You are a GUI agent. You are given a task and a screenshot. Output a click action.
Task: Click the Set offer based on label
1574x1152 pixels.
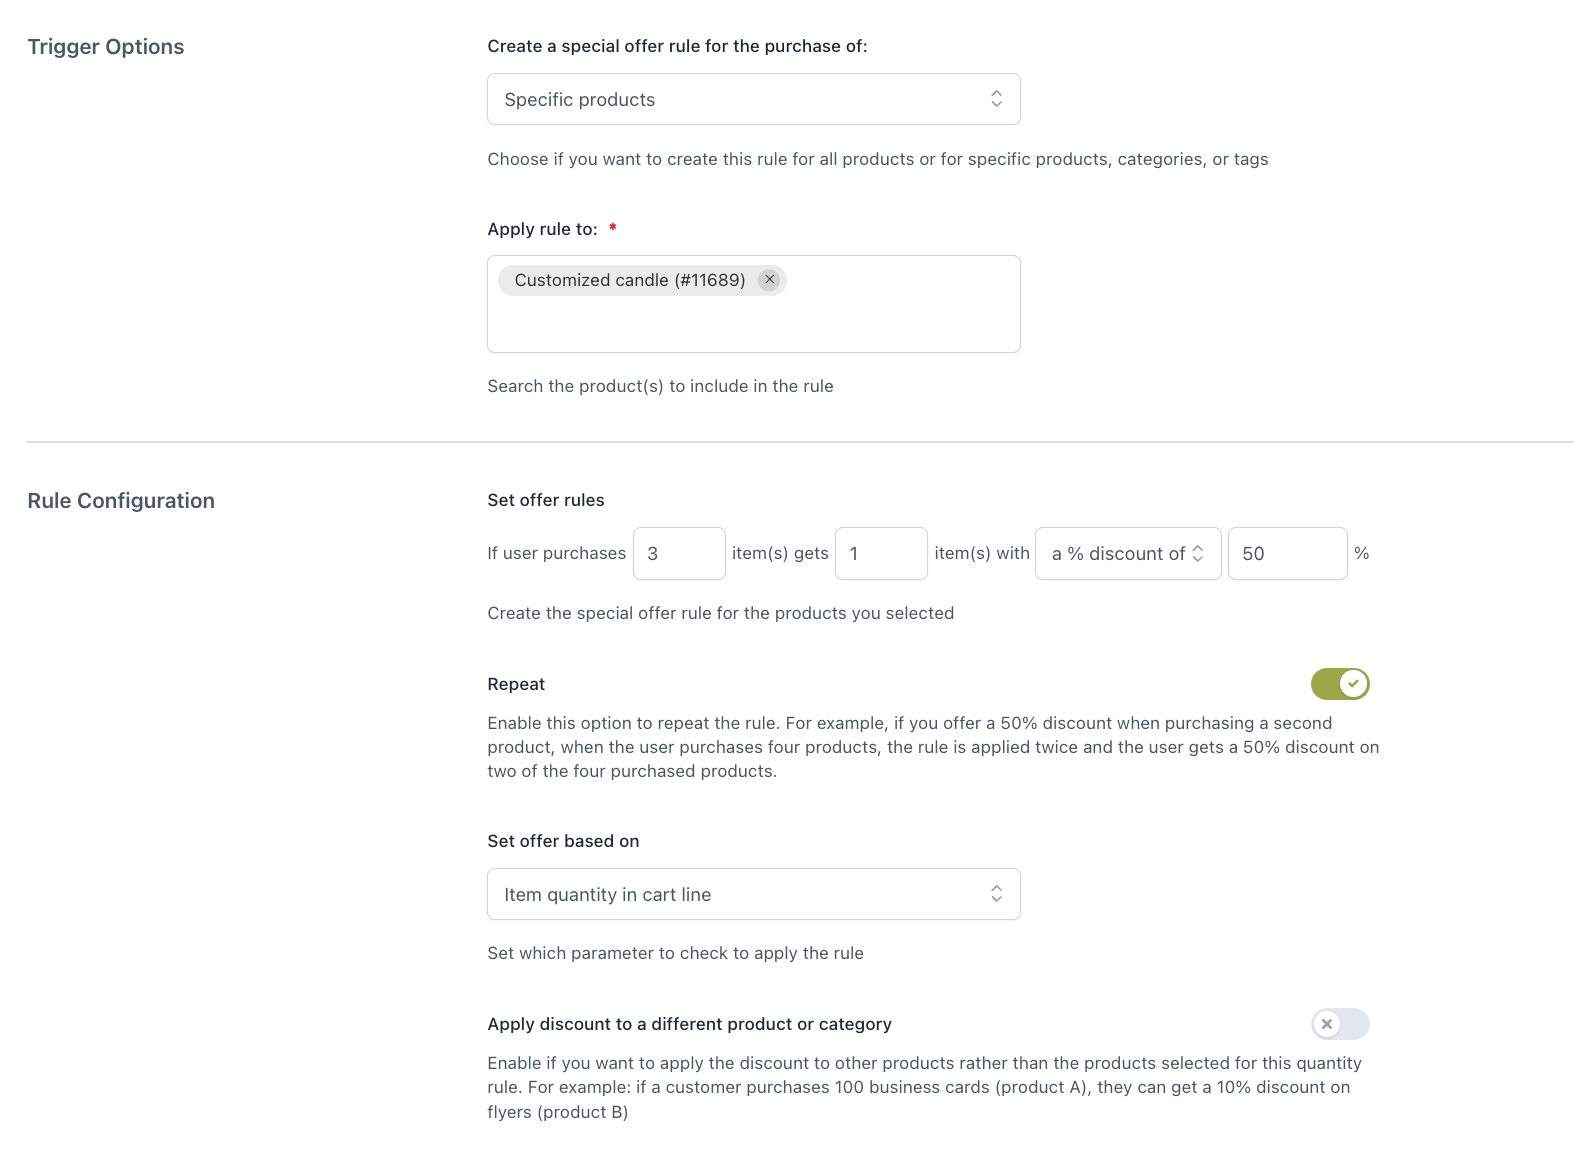click(563, 841)
